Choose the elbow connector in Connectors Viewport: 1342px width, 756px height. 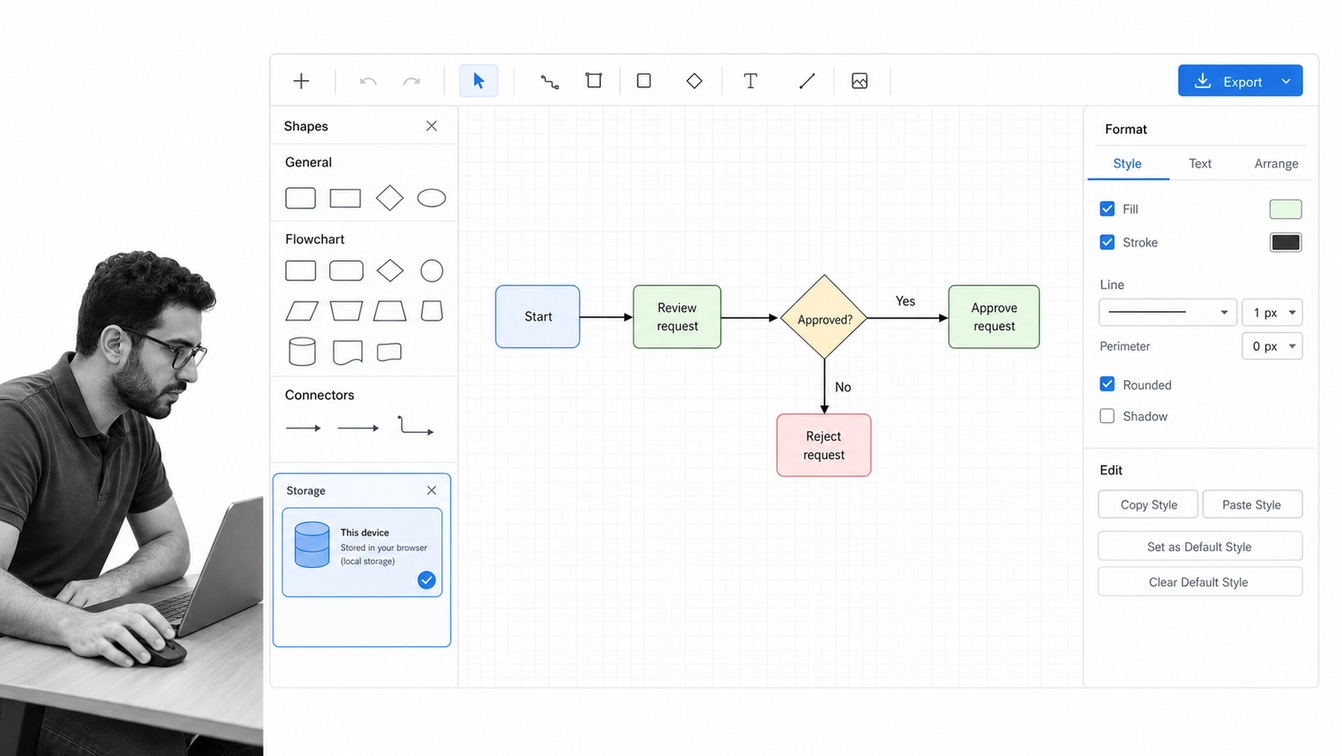[415, 426]
